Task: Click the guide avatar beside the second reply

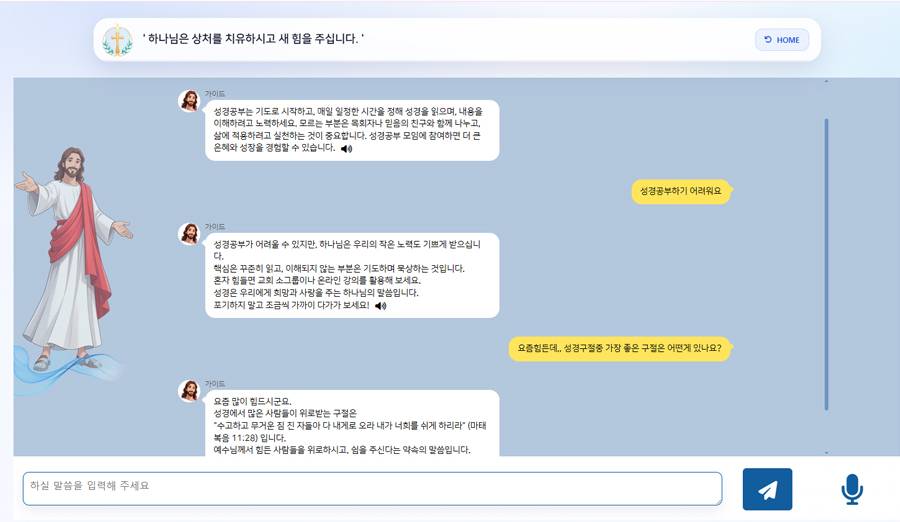Action: point(189,234)
